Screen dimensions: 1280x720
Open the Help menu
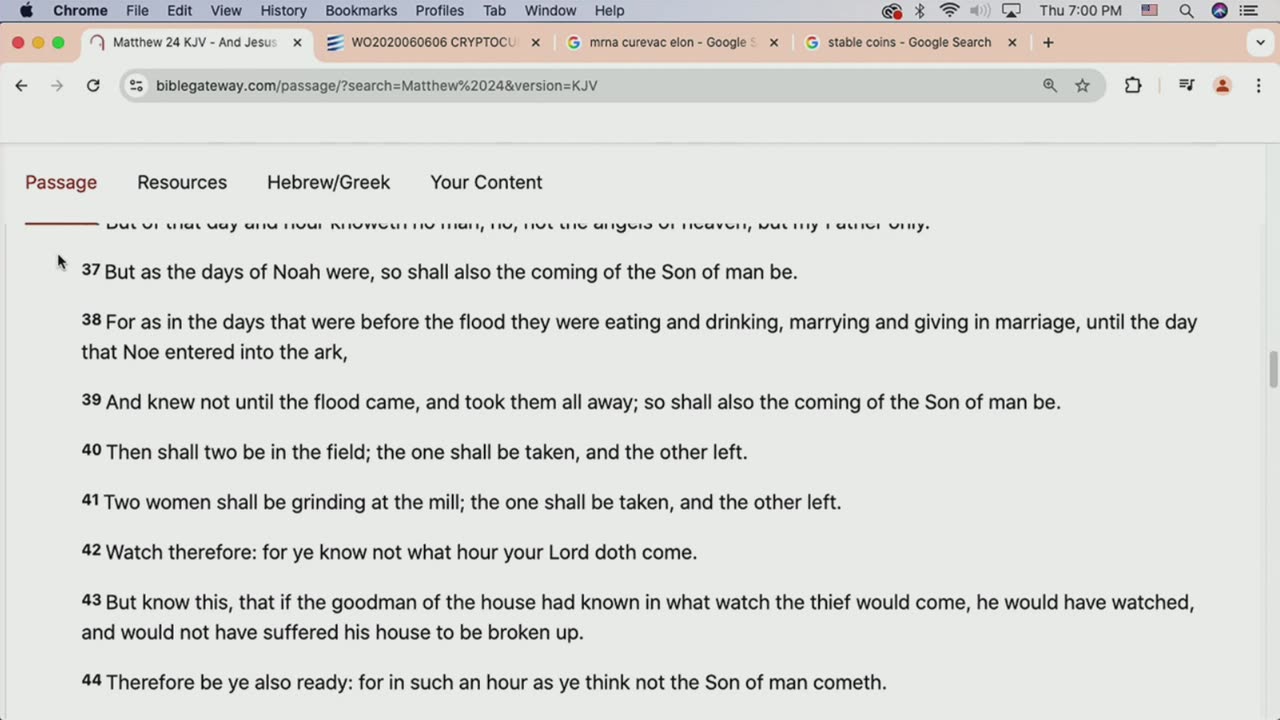(609, 11)
